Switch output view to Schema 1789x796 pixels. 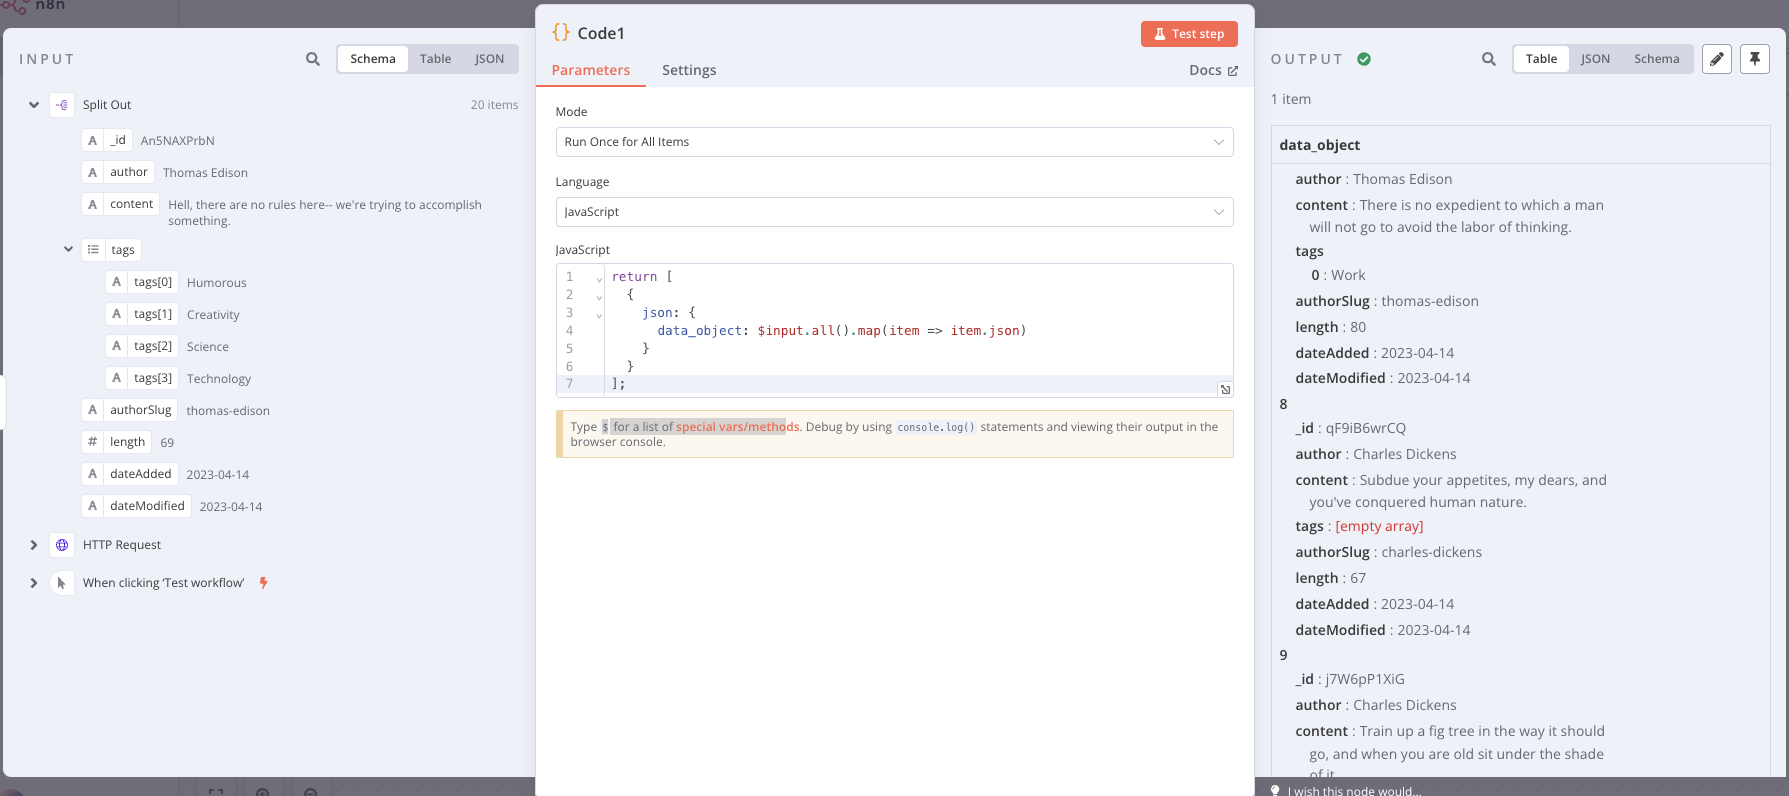click(x=1656, y=59)
